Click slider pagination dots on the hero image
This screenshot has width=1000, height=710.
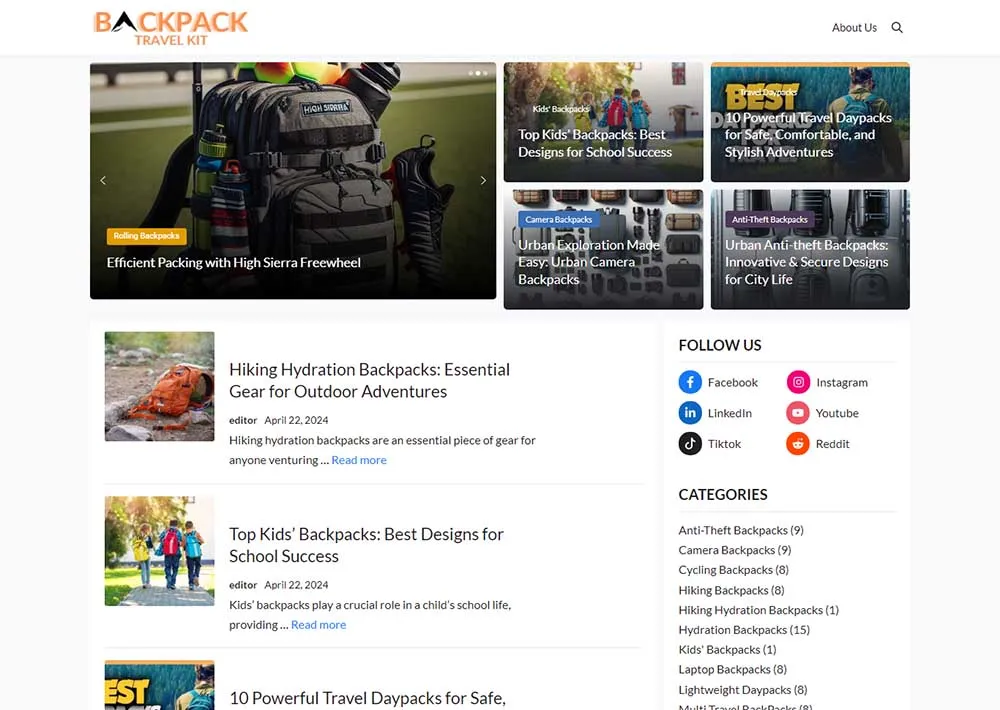pos(478,73)
